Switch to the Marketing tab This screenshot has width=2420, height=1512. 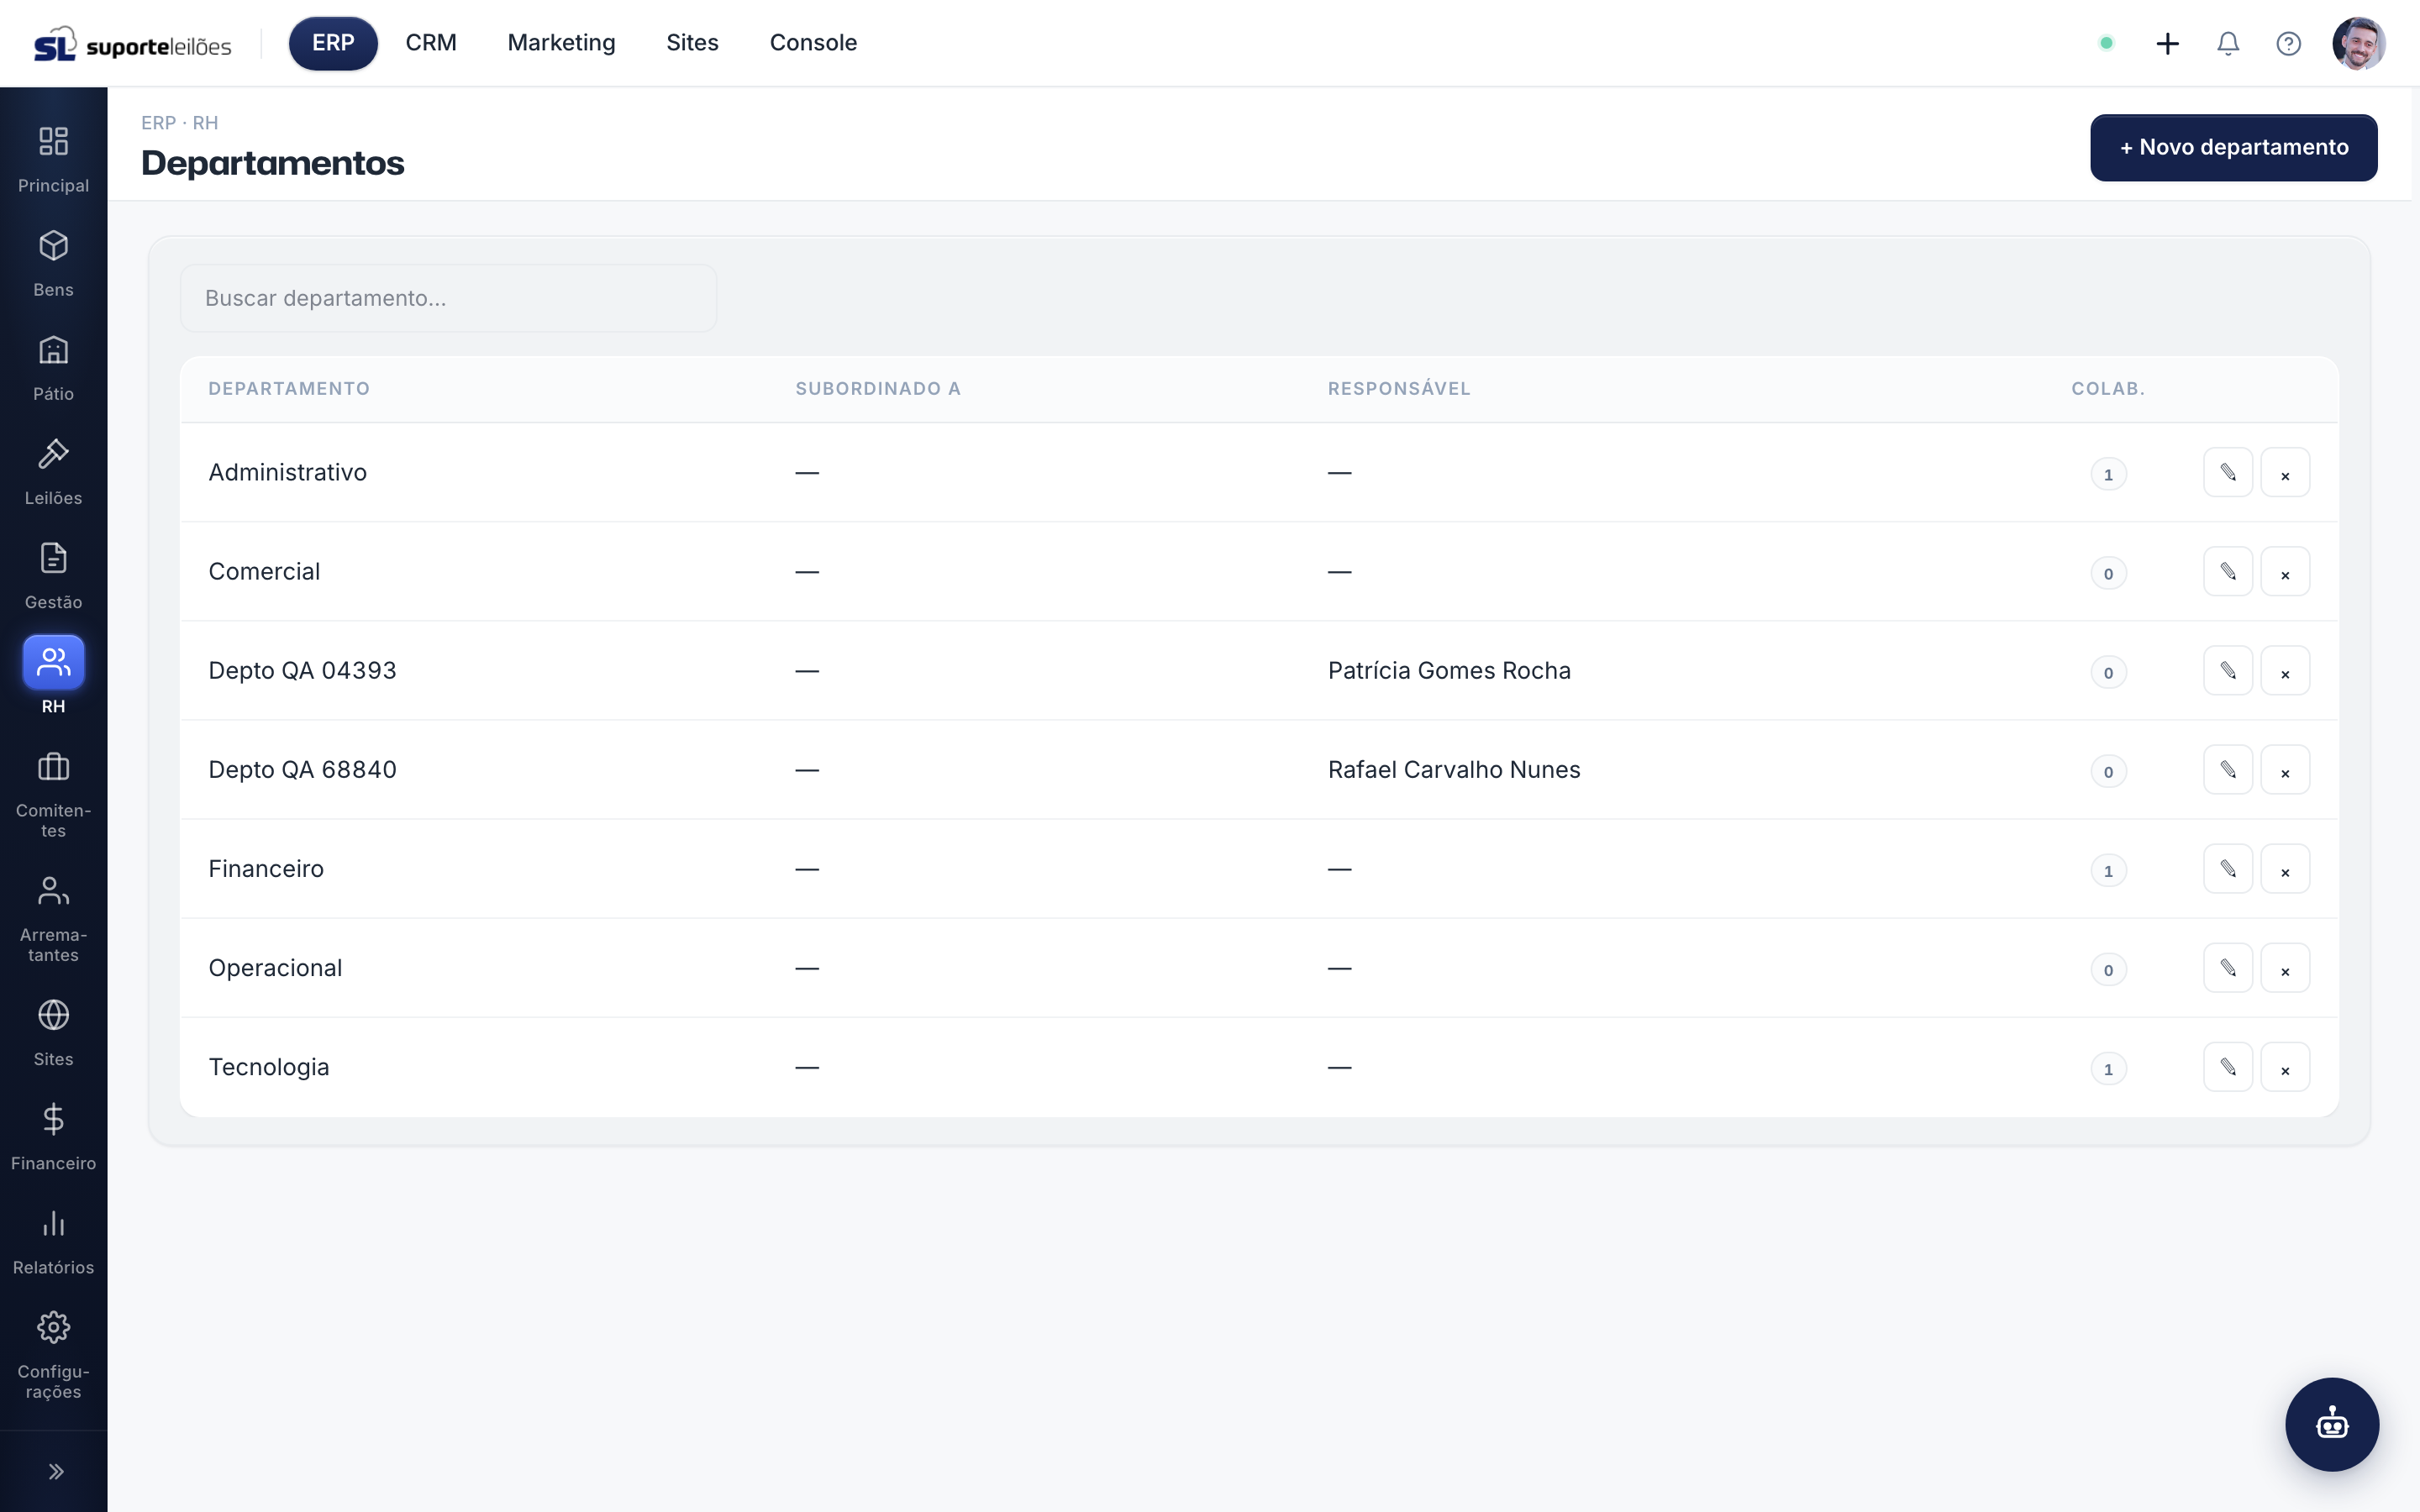(561, 43)
